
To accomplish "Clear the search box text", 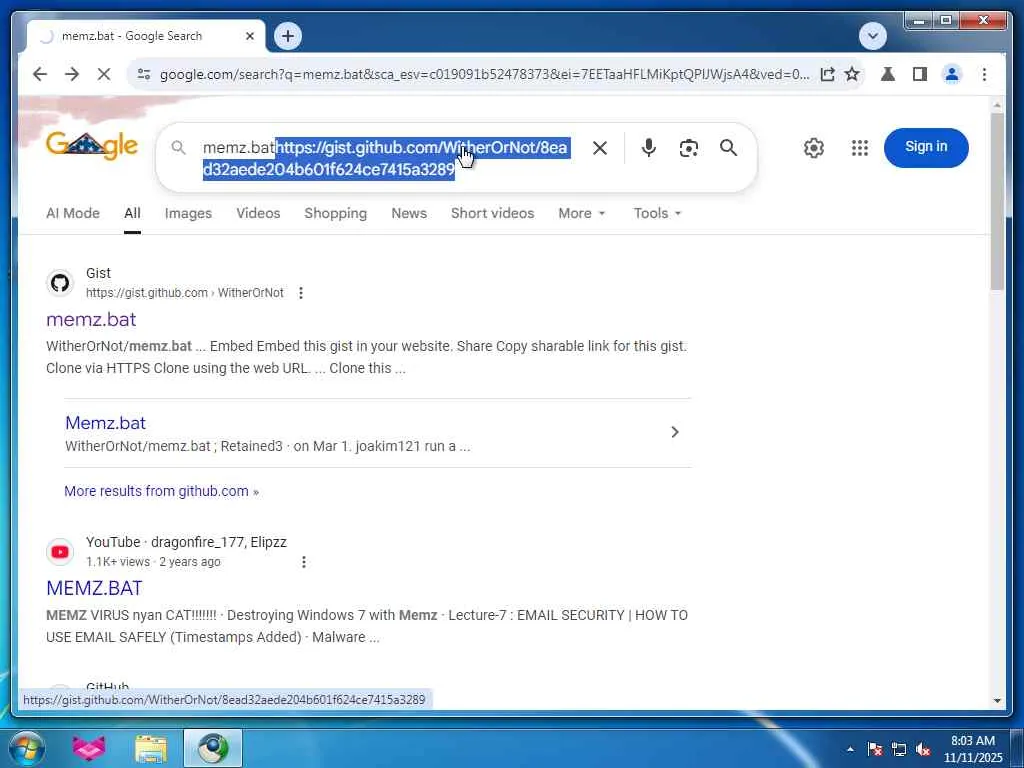I will coord(600,148).
